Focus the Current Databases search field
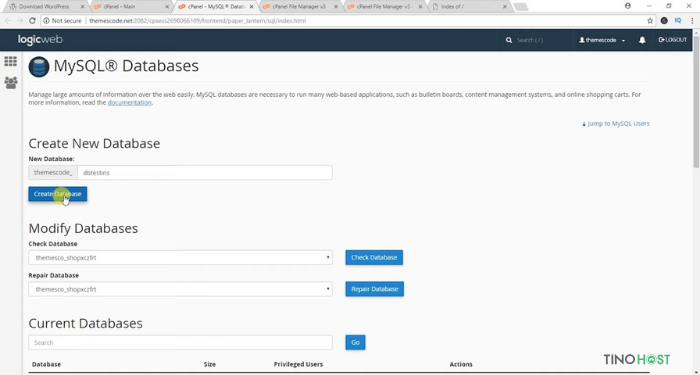 (x=180, y=342)
